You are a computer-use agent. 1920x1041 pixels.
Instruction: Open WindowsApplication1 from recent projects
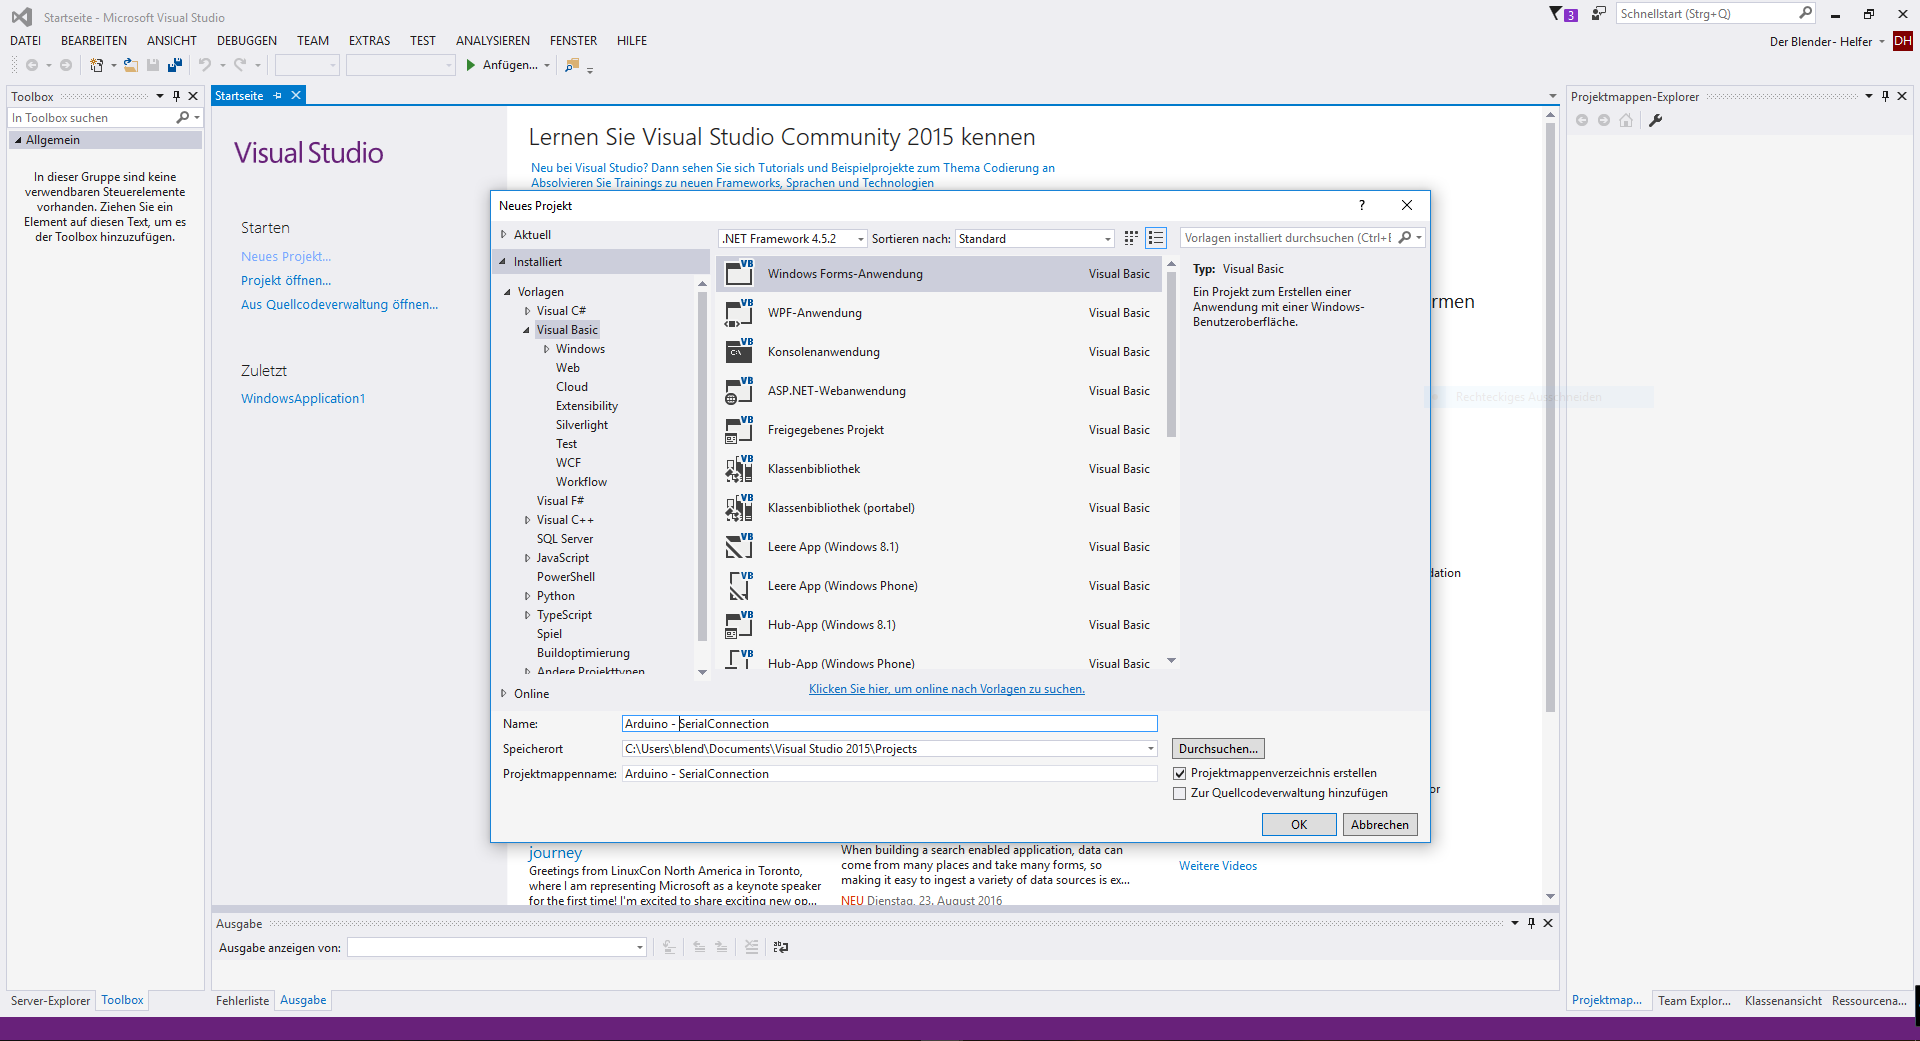pyautogui.click(x=303, y=398)
